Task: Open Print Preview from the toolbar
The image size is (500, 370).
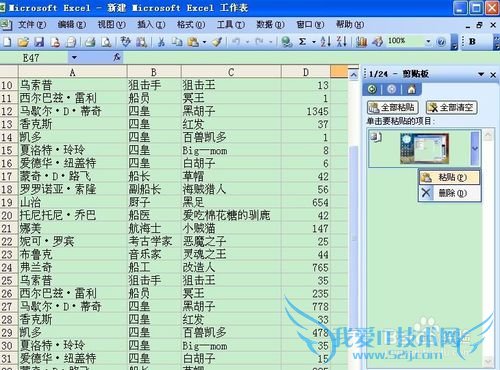Action: point(106,42)
